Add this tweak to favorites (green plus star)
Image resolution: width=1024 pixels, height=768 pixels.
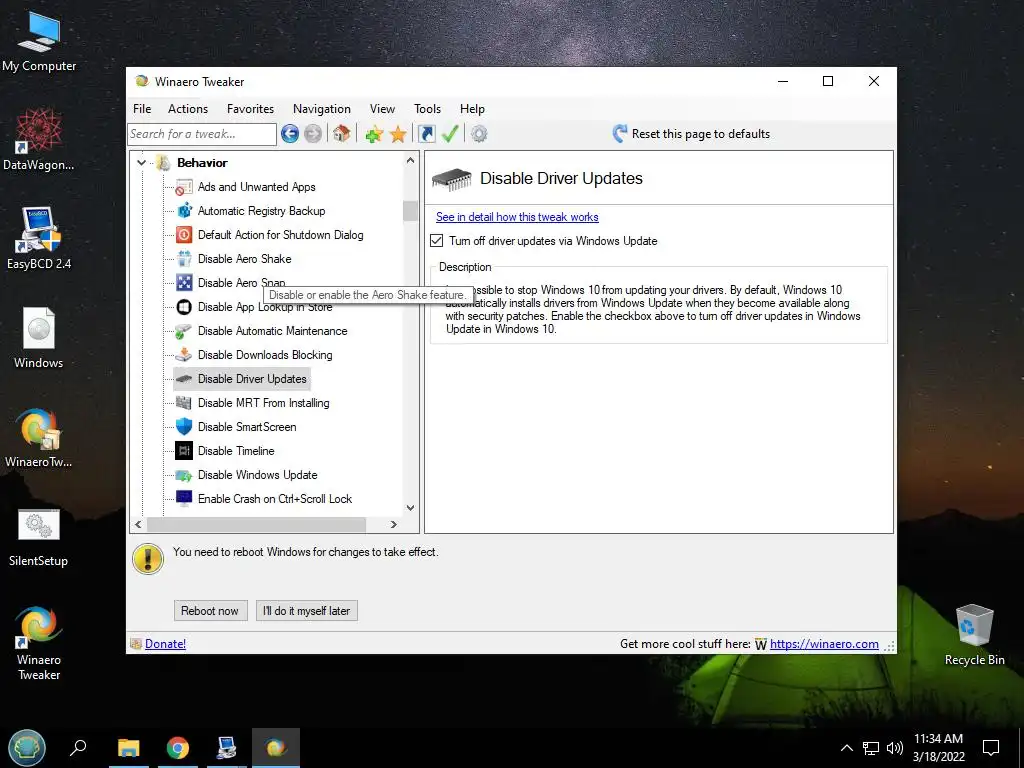pyautogui.click(x=374, y=135)
